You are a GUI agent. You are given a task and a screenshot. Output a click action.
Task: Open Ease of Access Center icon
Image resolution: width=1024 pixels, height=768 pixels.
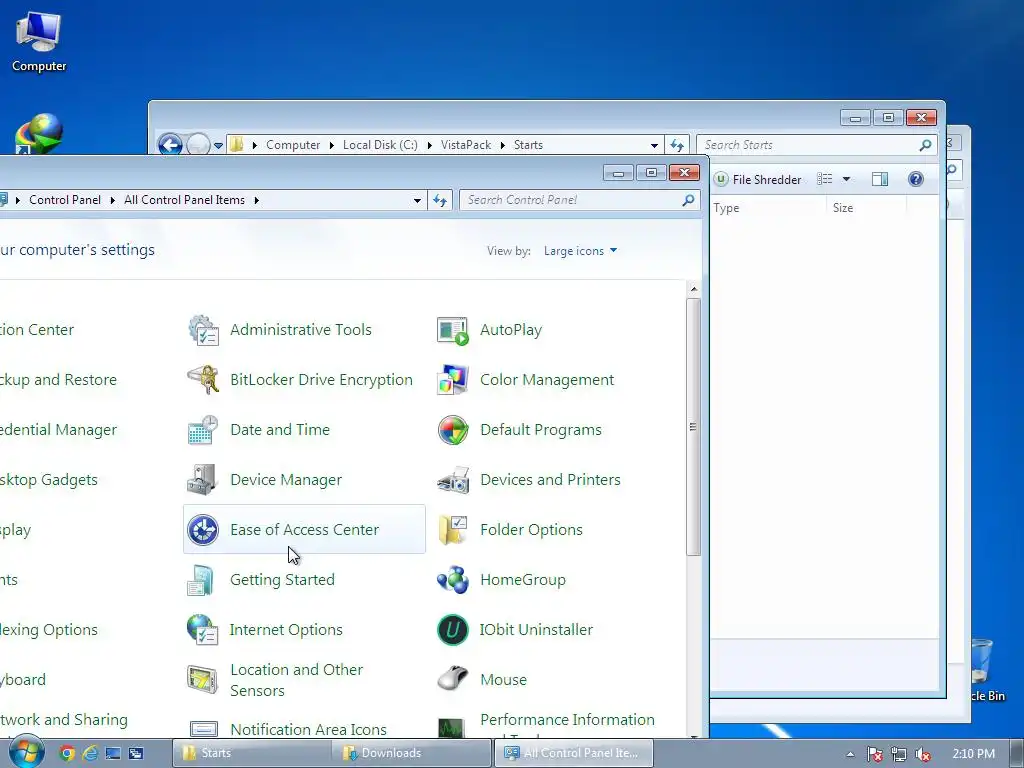coord(203,530)
